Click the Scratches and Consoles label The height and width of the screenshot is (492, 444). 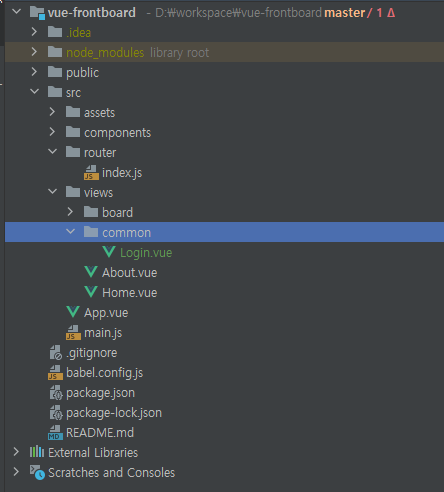pos(111,473)
